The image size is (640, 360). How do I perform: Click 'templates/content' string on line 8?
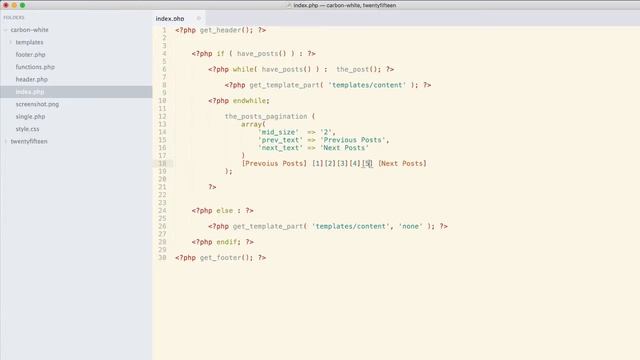[x=367, y=85]
